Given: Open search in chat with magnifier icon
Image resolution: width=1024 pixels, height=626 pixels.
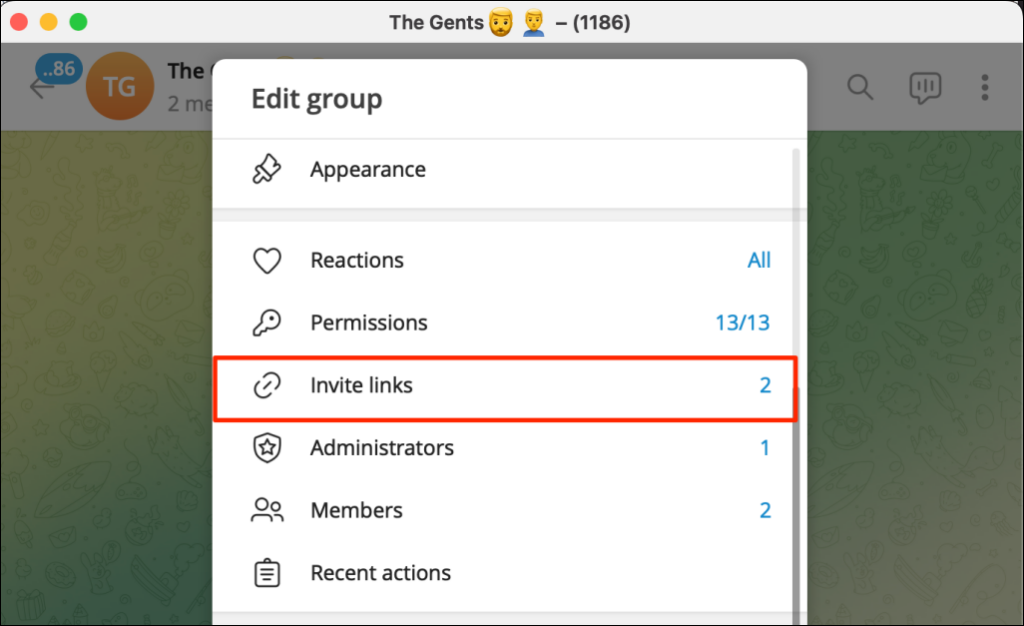Looking at the screenshot, I should click(x=860, y=87).
